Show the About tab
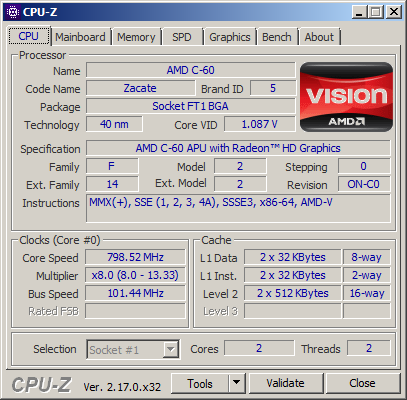 (x=319, y=37)
